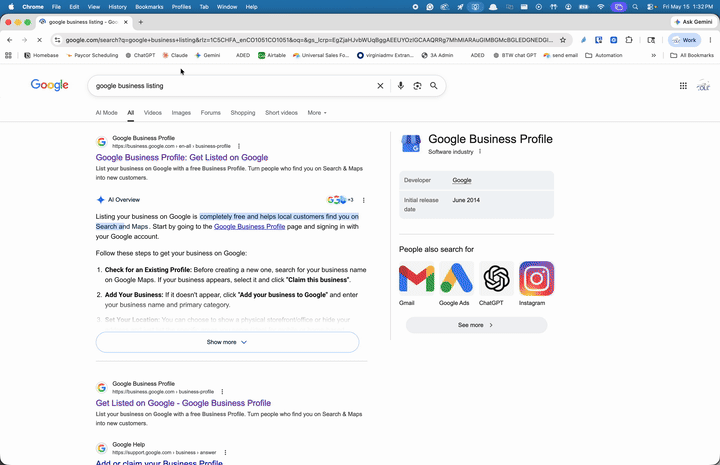The width and height of the screenshot is (720, 465).
Task: Open more options for Google Help result
Action: (225, 453)
